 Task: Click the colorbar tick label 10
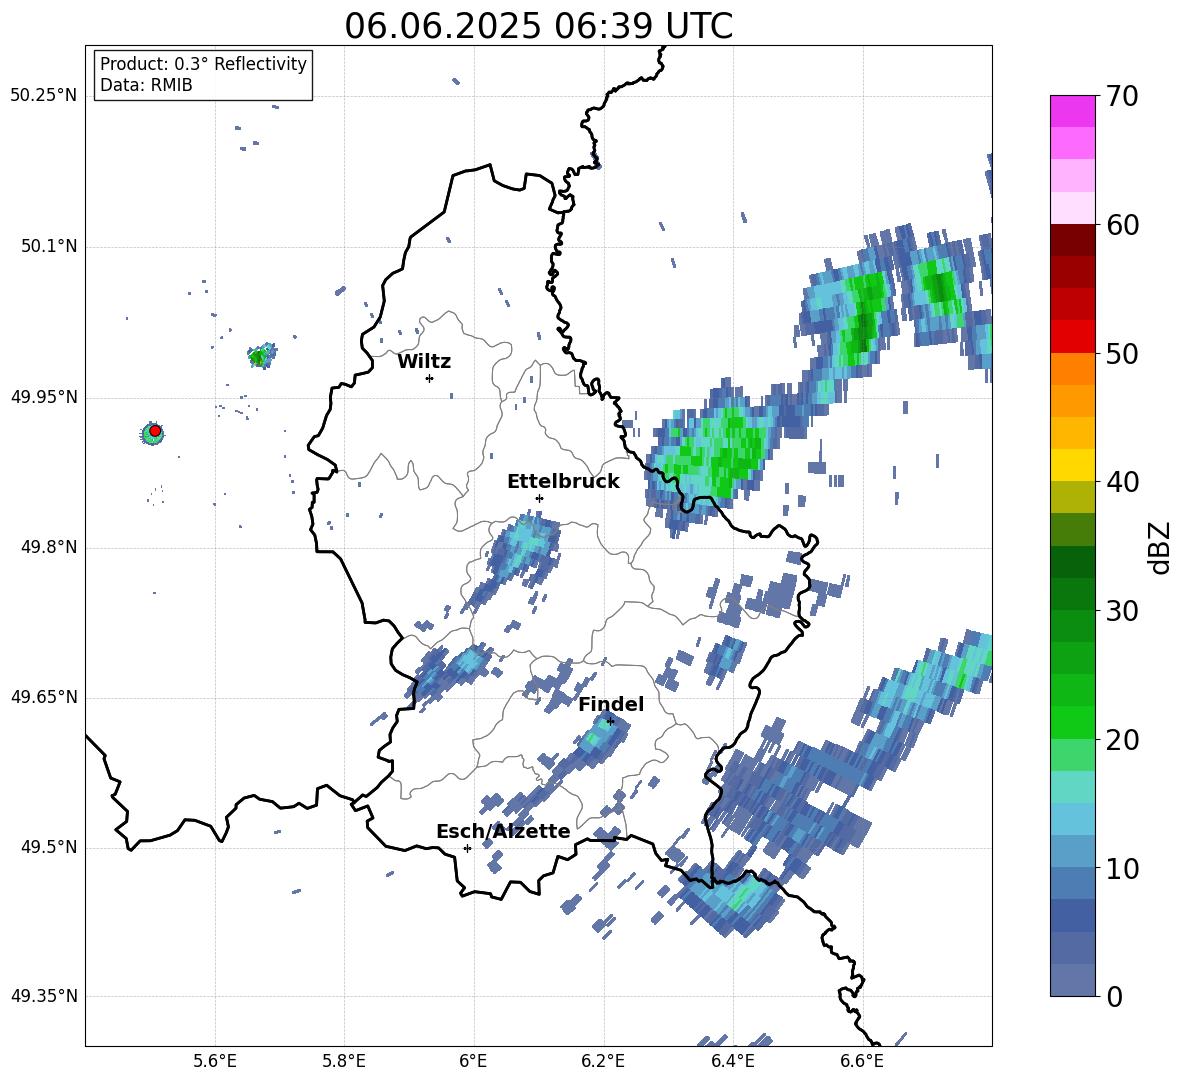(x=1121, y=868)
